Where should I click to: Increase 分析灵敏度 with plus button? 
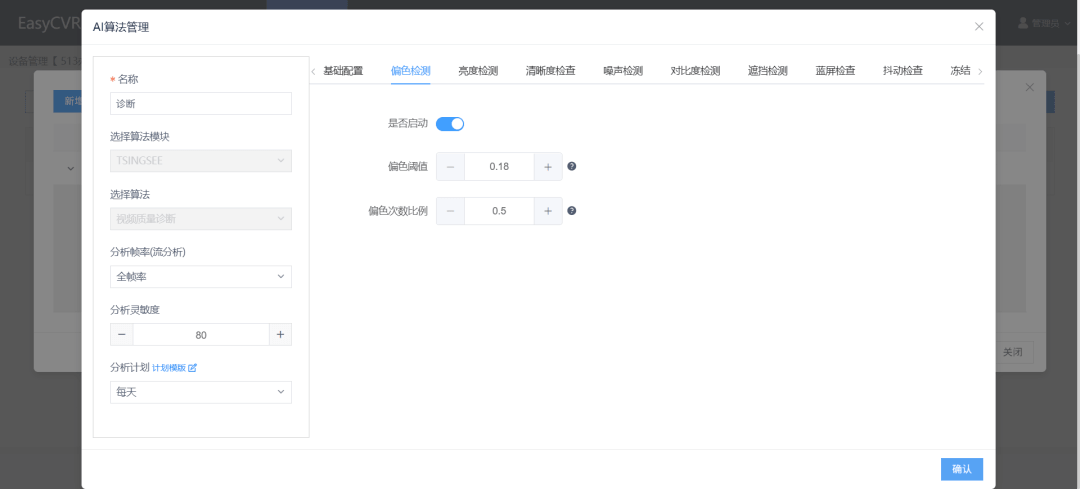click(280, 335)
